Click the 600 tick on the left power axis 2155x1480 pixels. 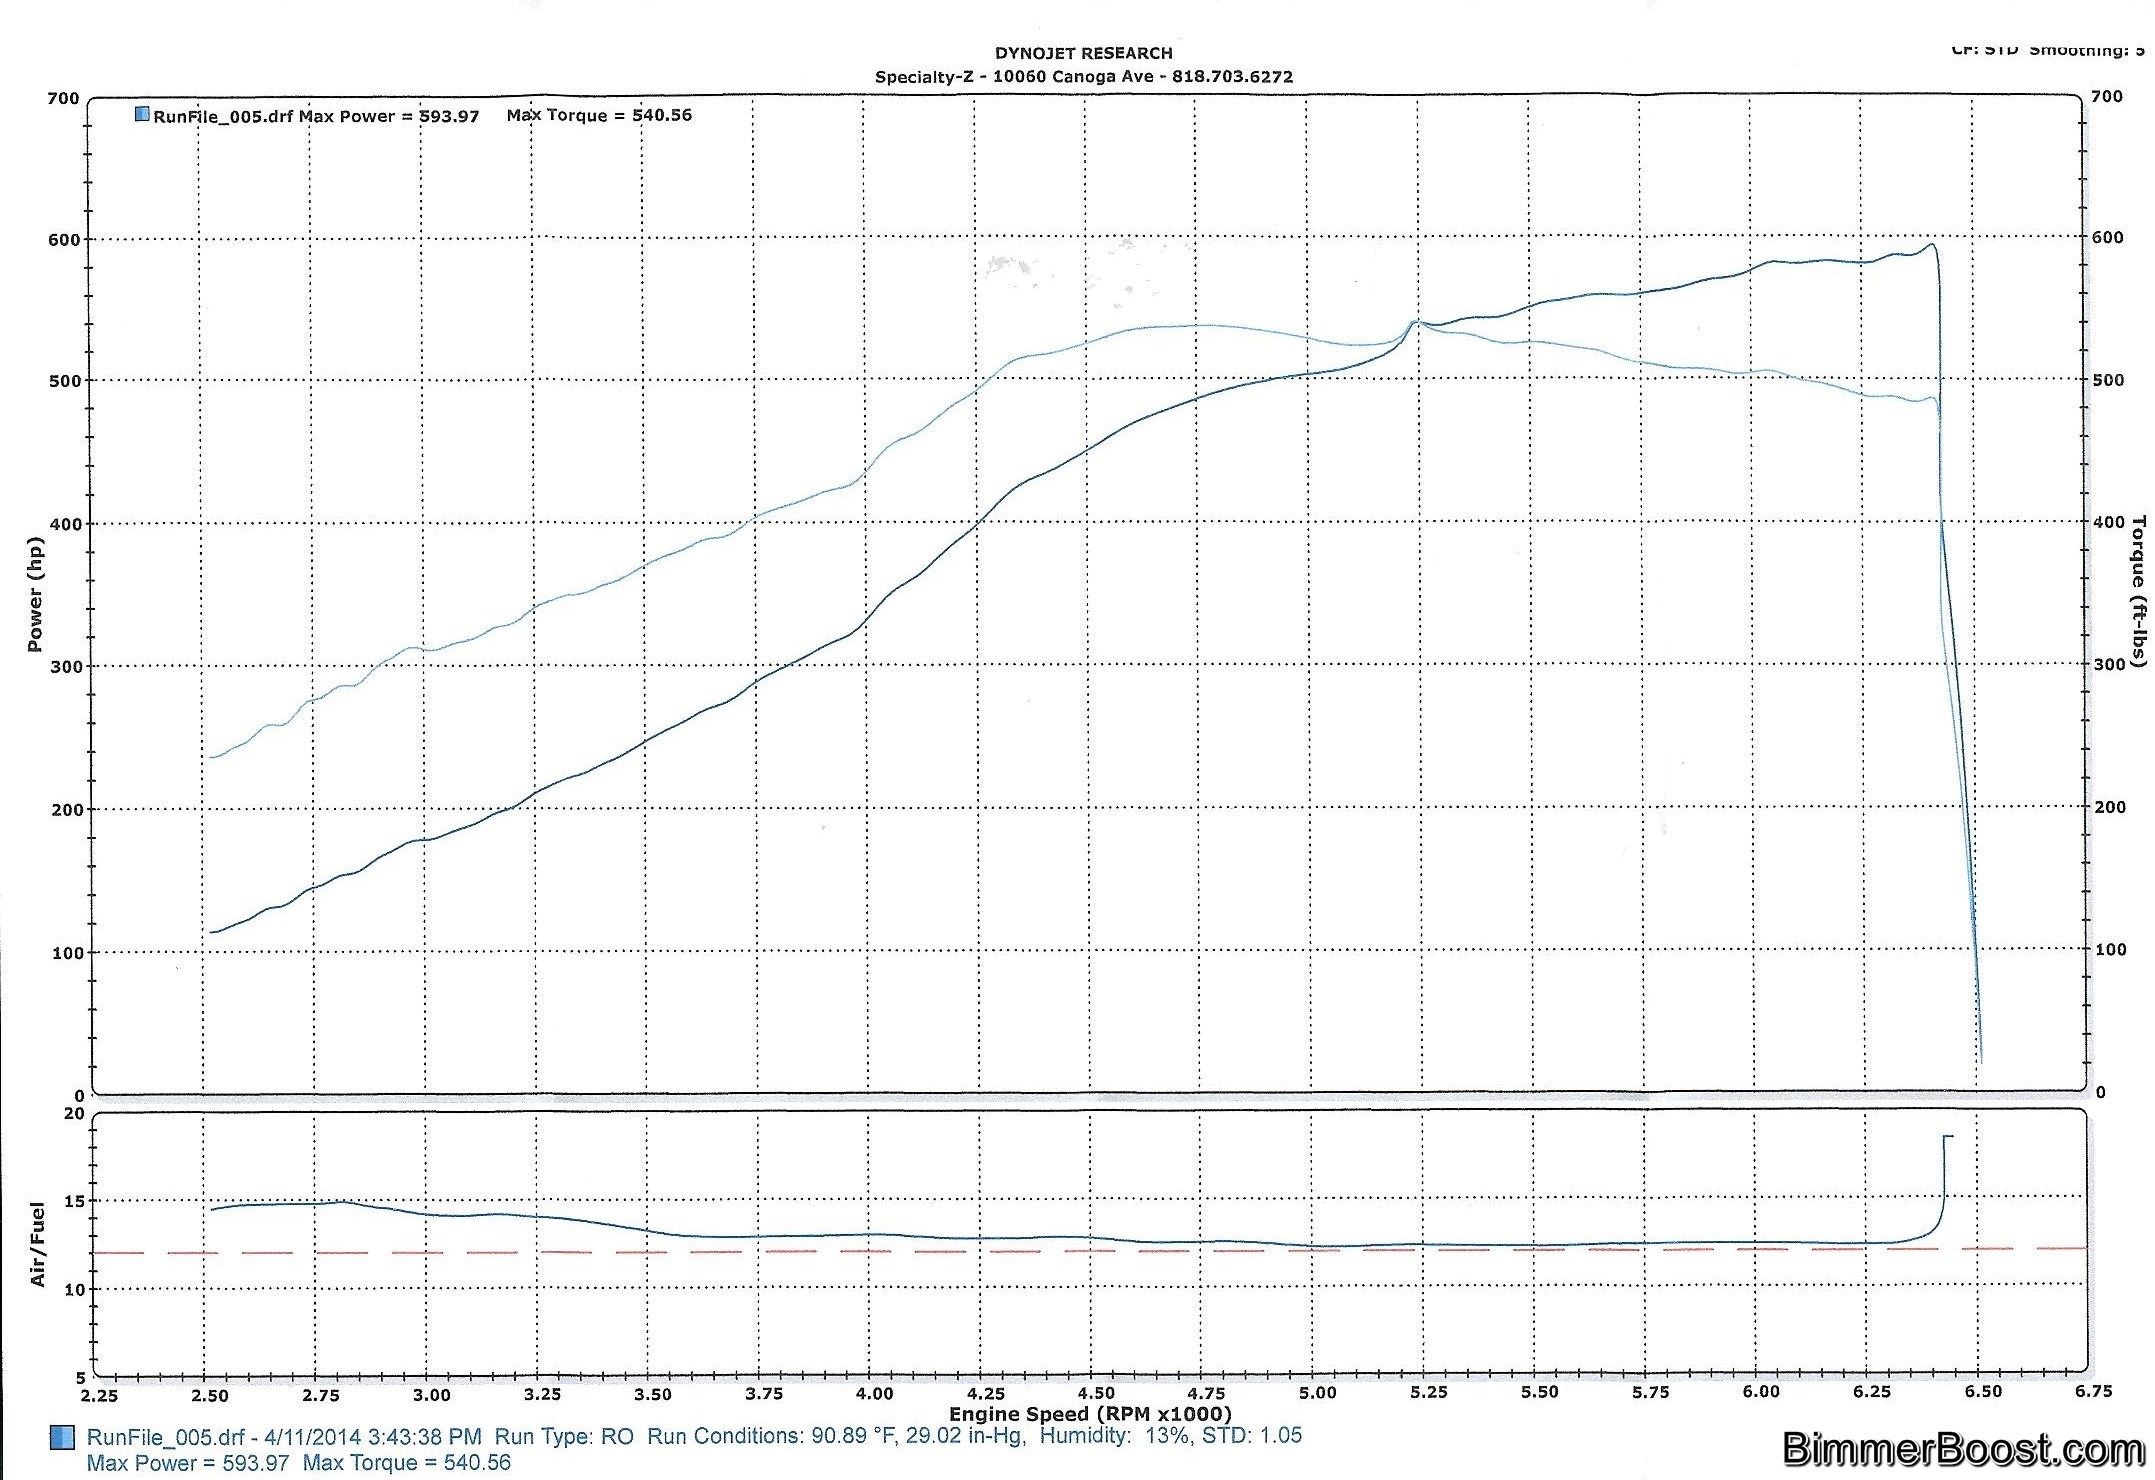[x=65, y=240]
